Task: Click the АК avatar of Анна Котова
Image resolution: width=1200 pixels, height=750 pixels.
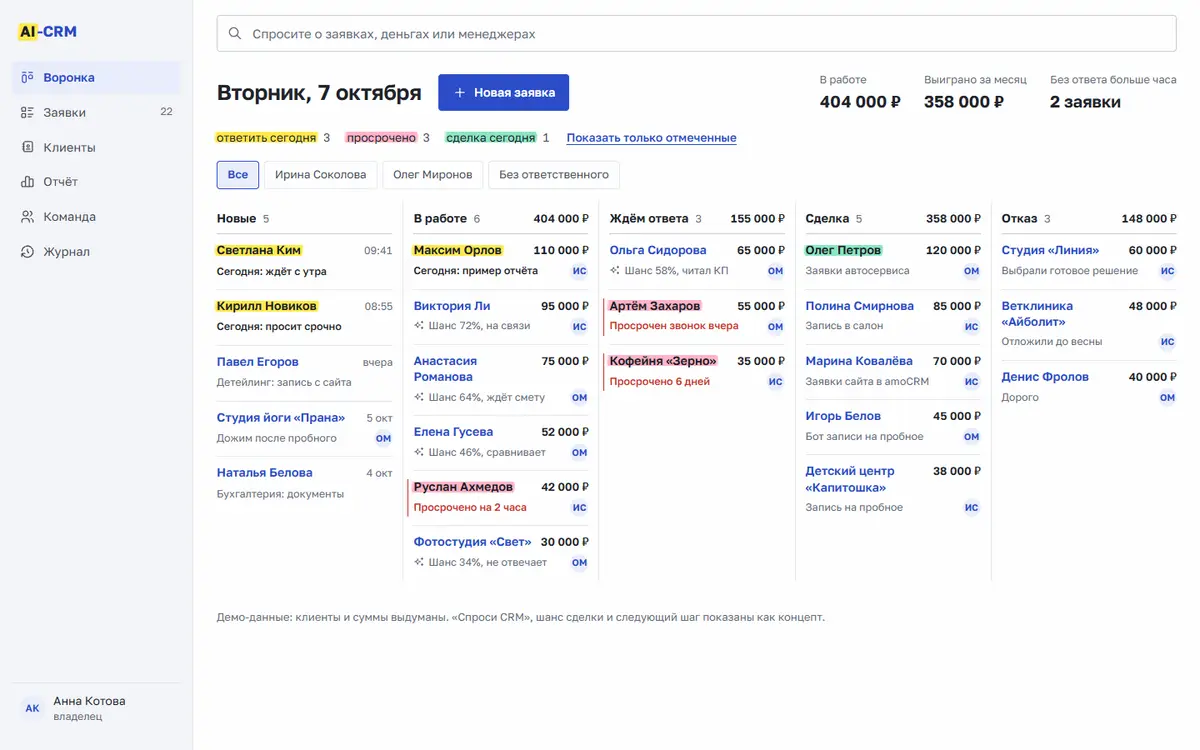Action: (32, 708)
